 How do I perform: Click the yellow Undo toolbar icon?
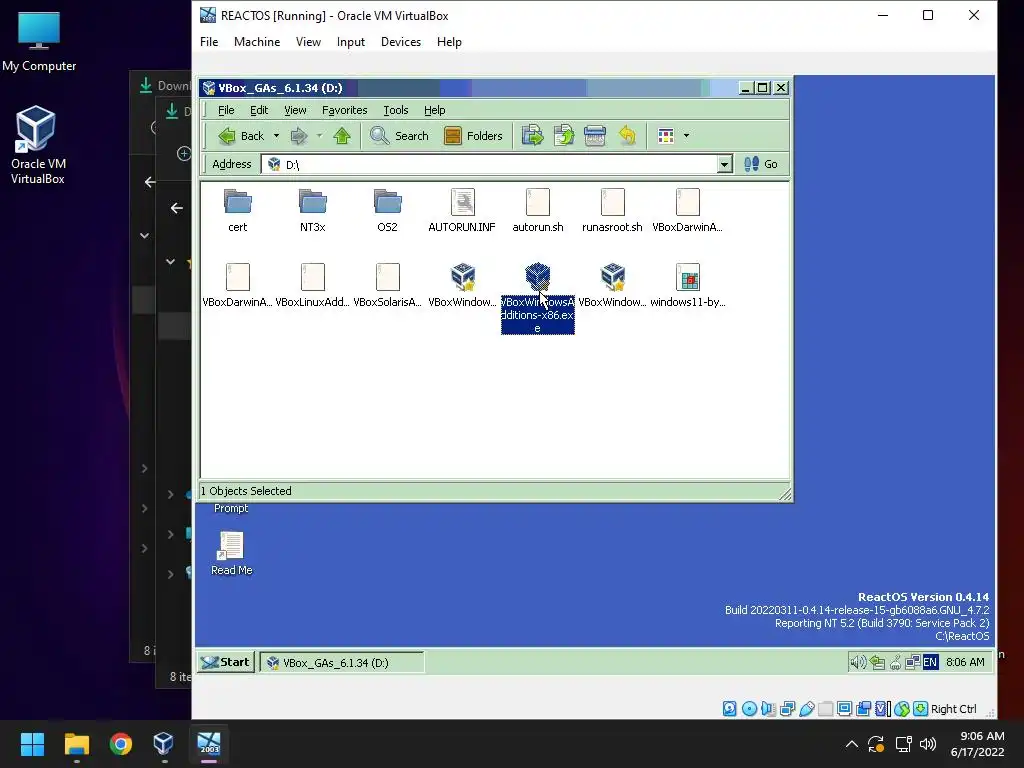627,136
